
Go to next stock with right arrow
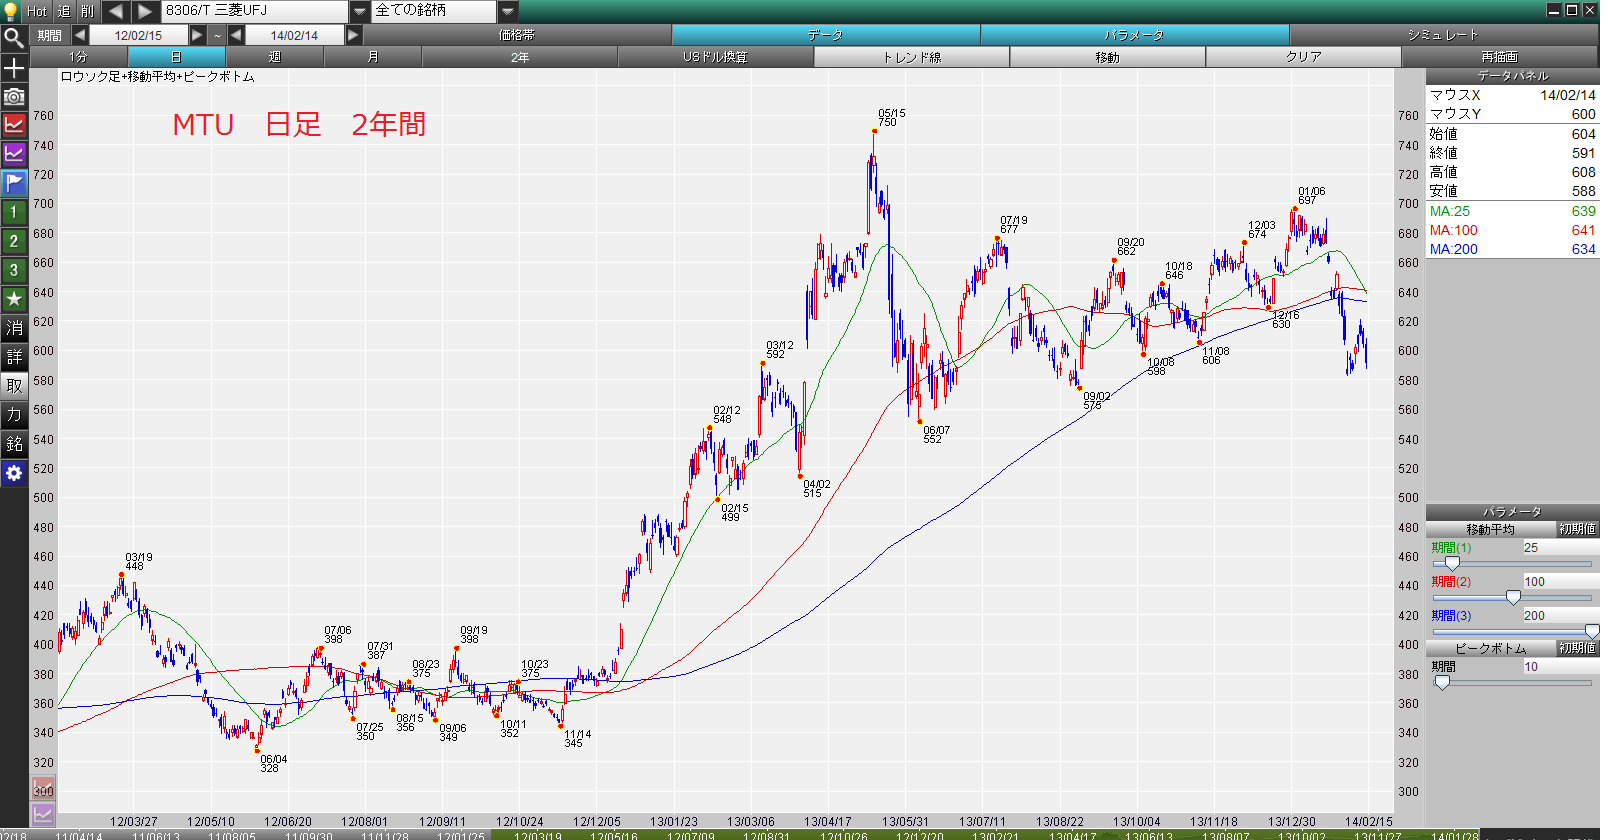pos(145,11)
